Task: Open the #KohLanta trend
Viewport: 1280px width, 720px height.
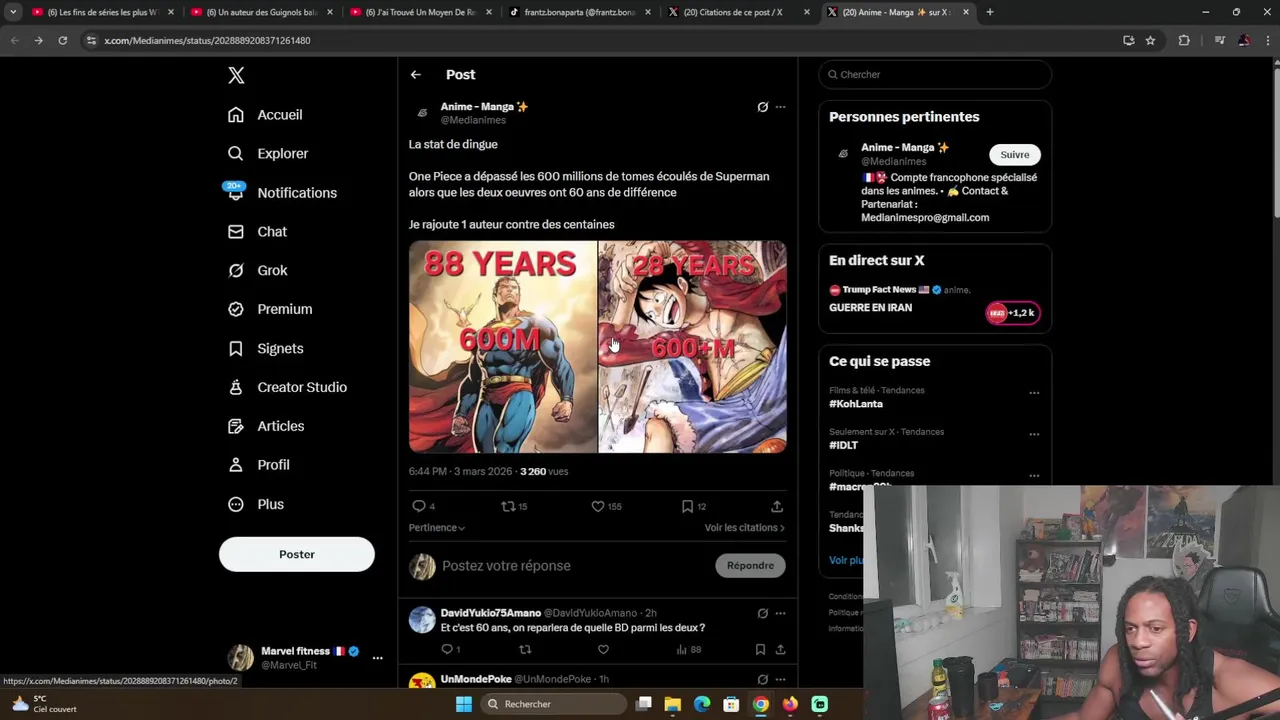Action: [x=856, y=404]
